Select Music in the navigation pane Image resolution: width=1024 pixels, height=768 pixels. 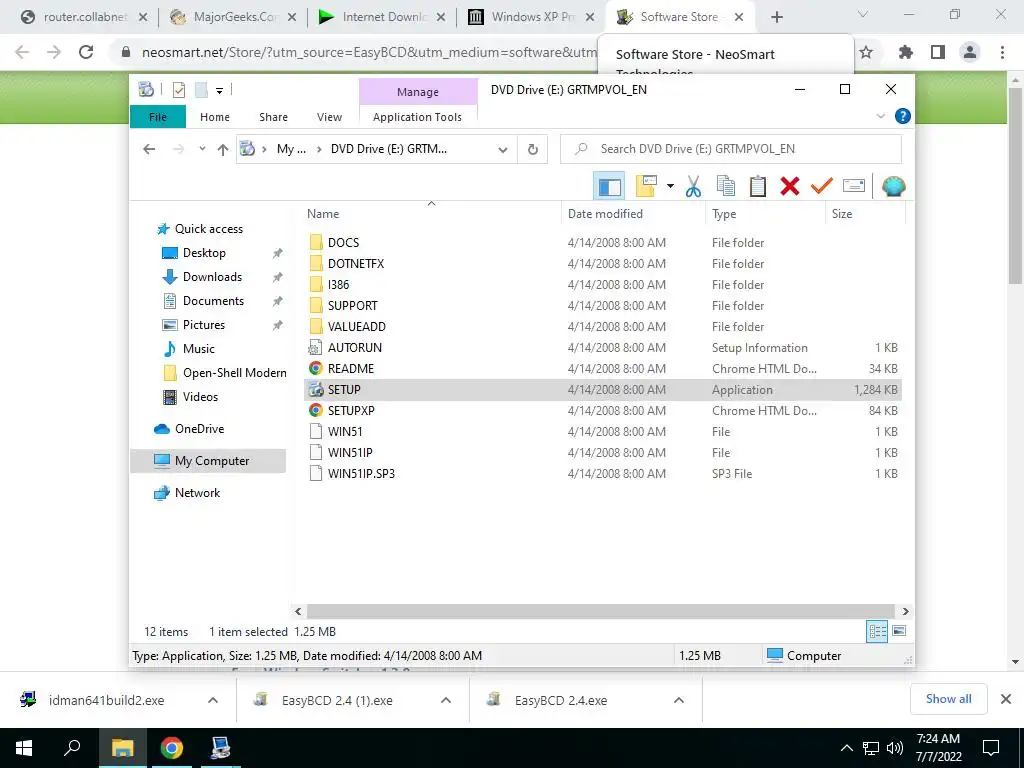tap(199, 349)
